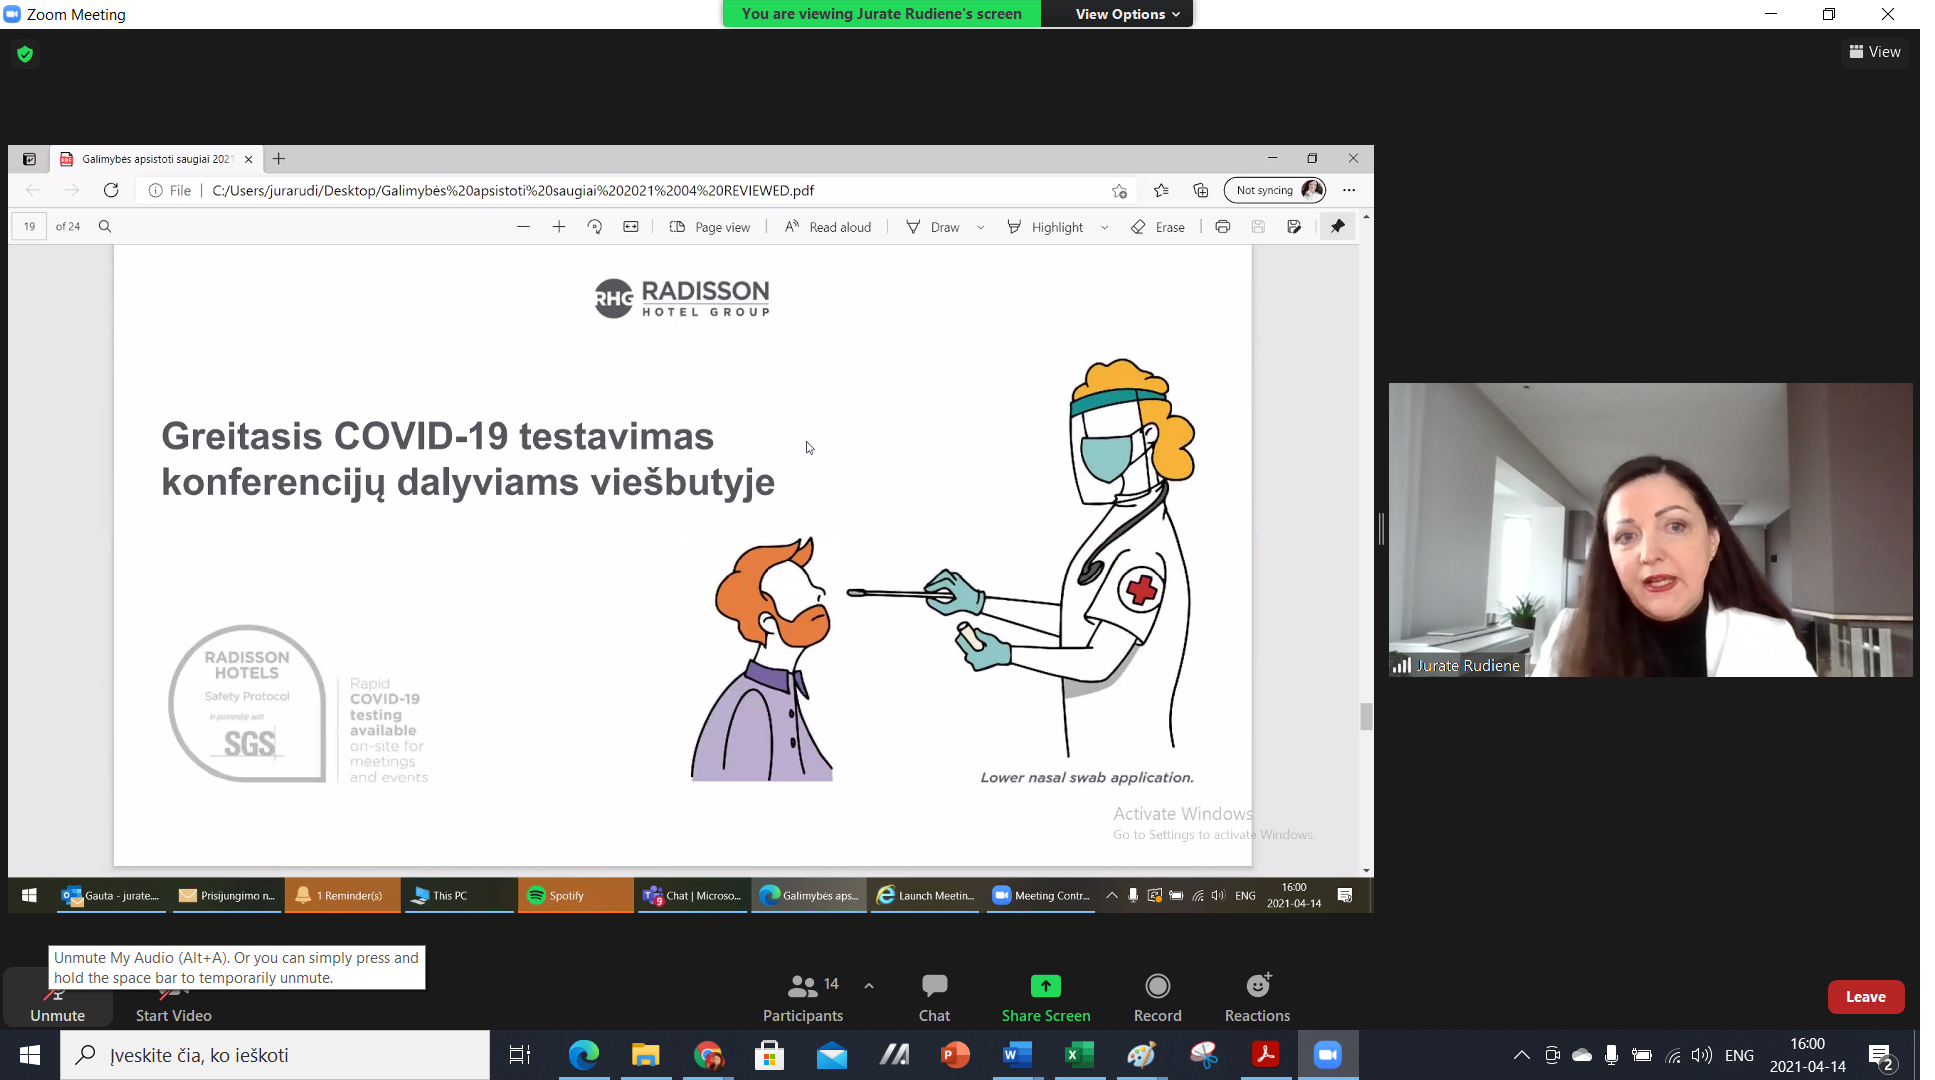Click Jurate Rudiene's video thumbnail
This screenshot has height=1080, width=1935.
[1650, 530]
